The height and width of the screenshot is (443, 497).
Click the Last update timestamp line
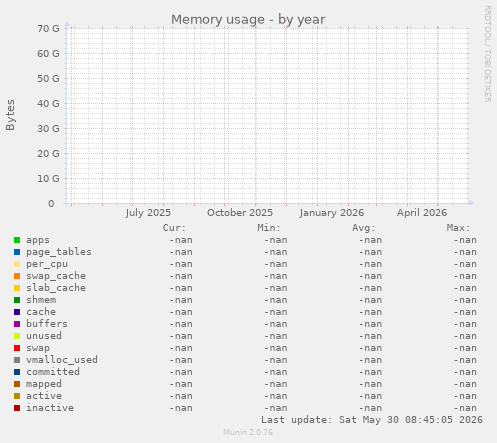point(372,420)
